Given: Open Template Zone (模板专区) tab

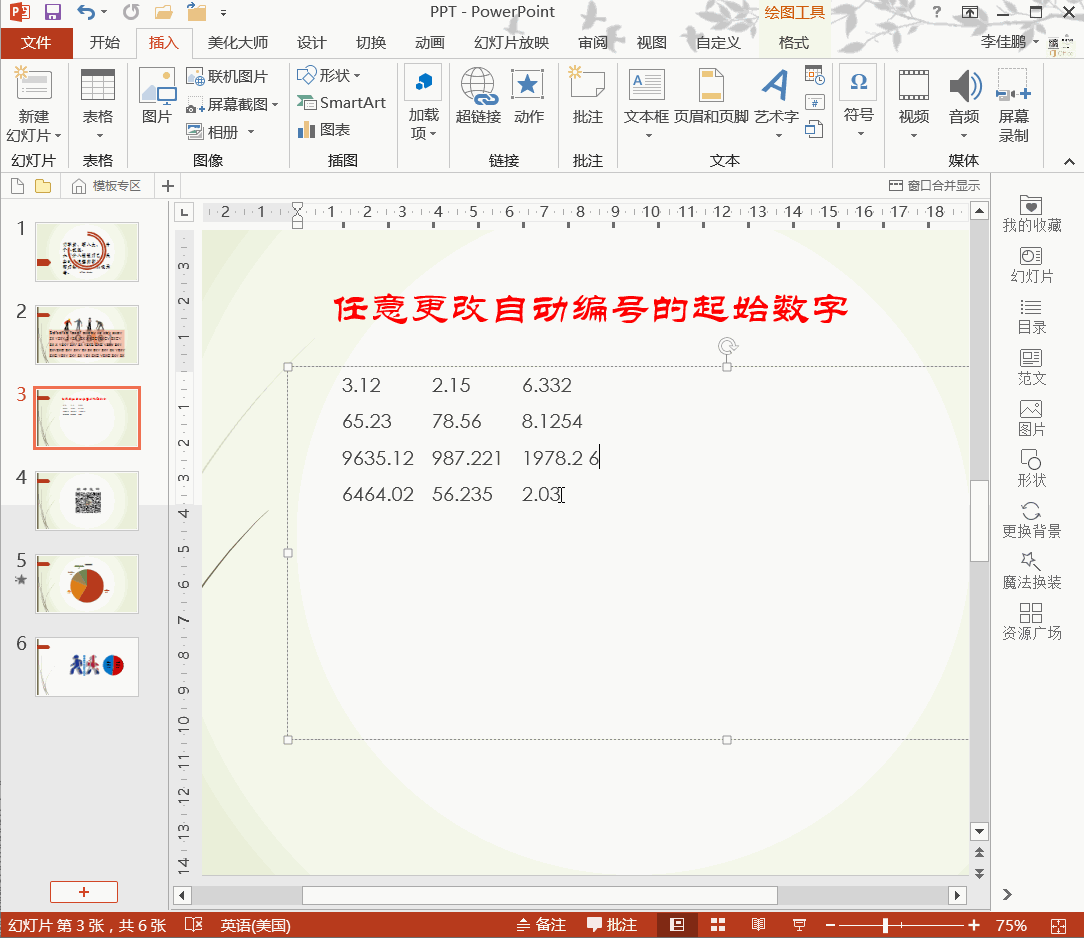Looking at the screenshot, I should 107,186.
